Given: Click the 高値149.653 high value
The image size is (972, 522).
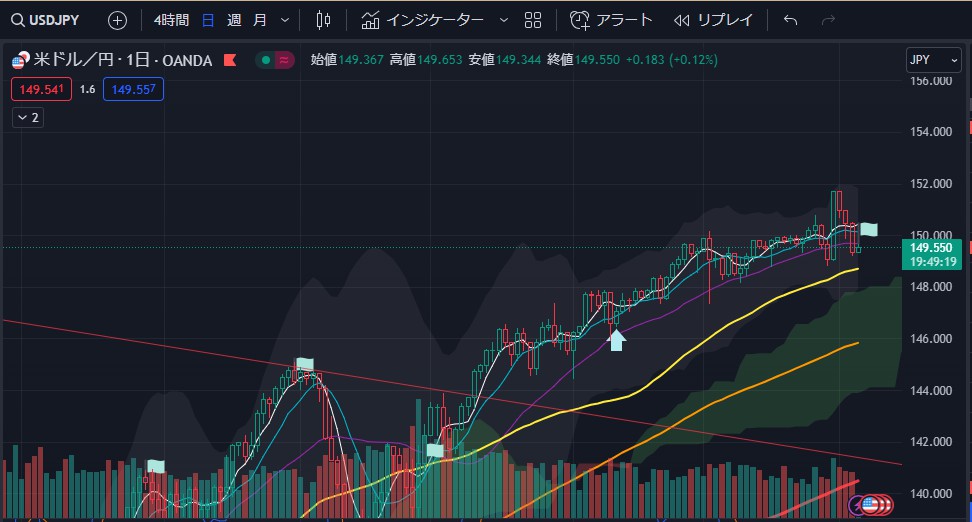Looking at the screenshot, I should [x=426, y=60].
